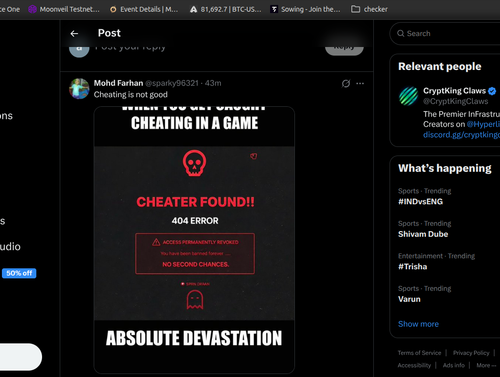Click the 'Cheating is not good' text
Viewport: 500px width, 377px height.
point(131,95)
